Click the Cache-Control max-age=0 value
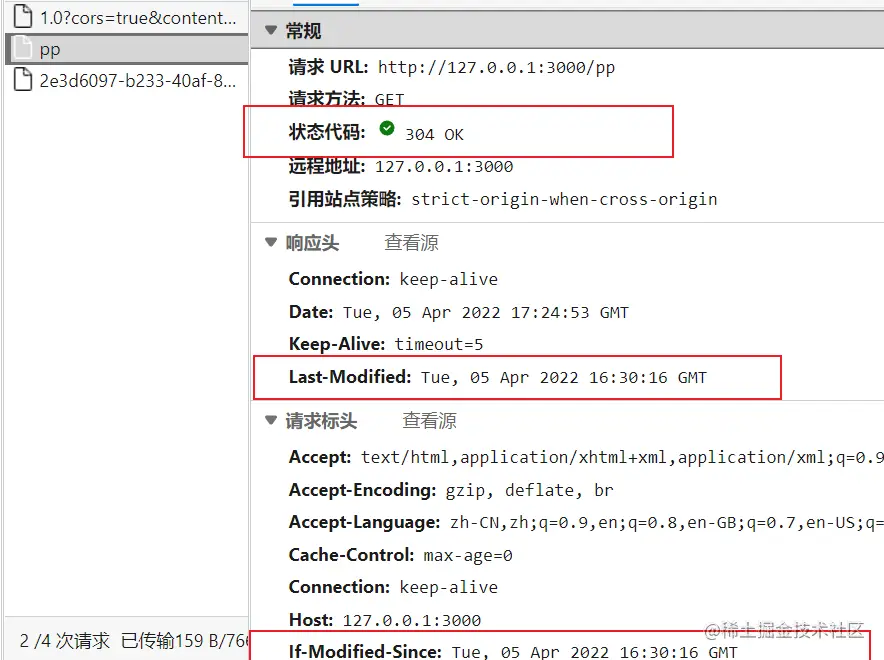Image resolution: width=884 pixels, height=660 pixels. pos(468,556)
